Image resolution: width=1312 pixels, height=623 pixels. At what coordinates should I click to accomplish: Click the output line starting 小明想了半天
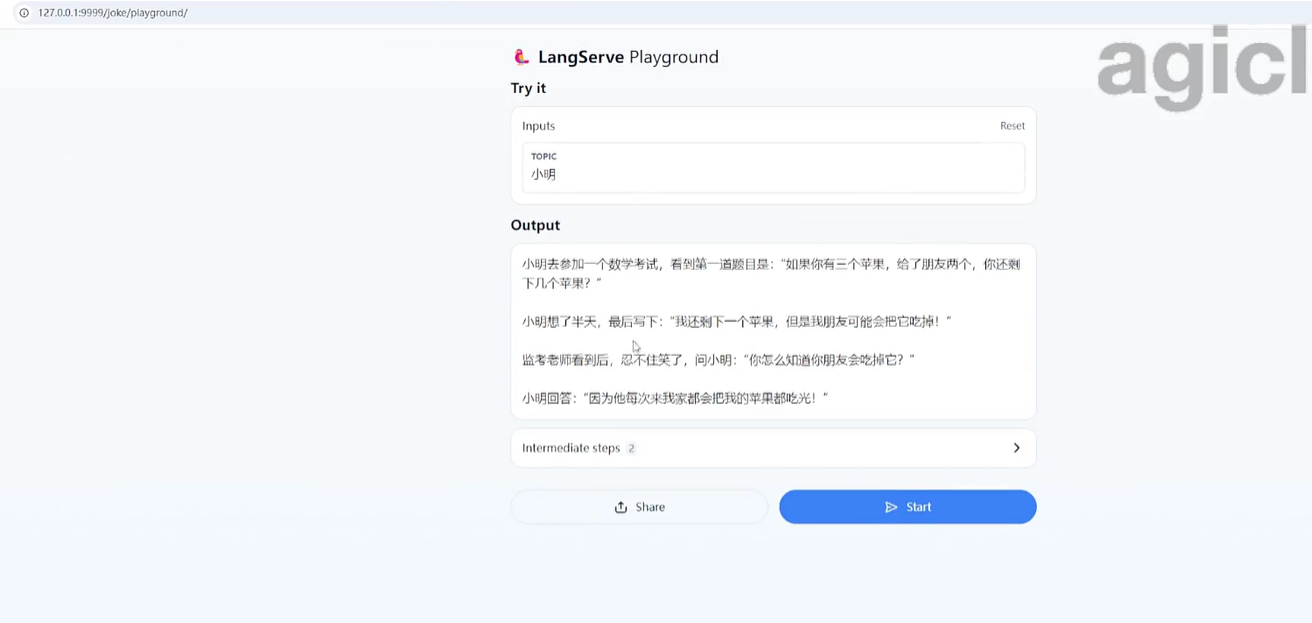737,321
